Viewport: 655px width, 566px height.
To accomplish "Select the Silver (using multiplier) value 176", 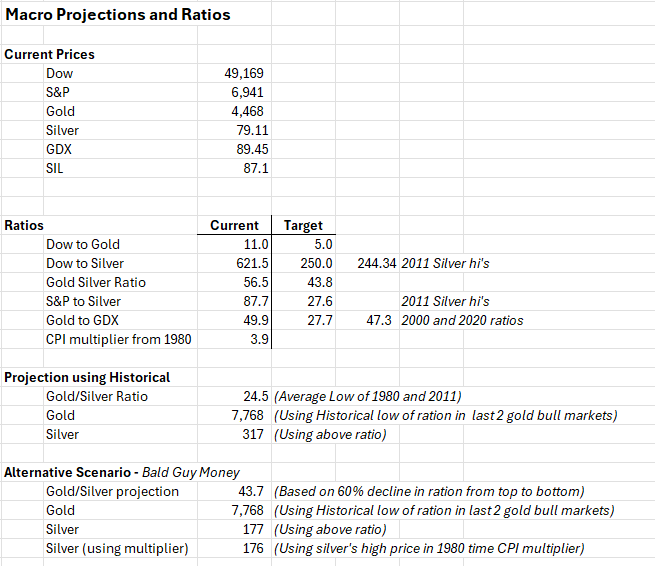I will click(254, 548).
